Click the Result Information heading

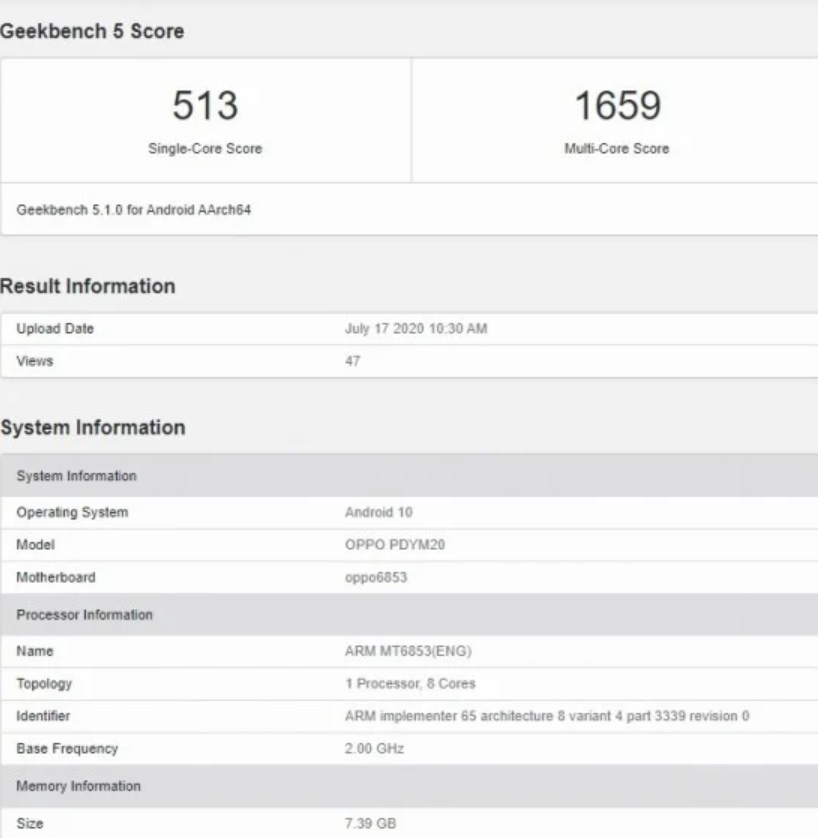[x=88, y=286]
